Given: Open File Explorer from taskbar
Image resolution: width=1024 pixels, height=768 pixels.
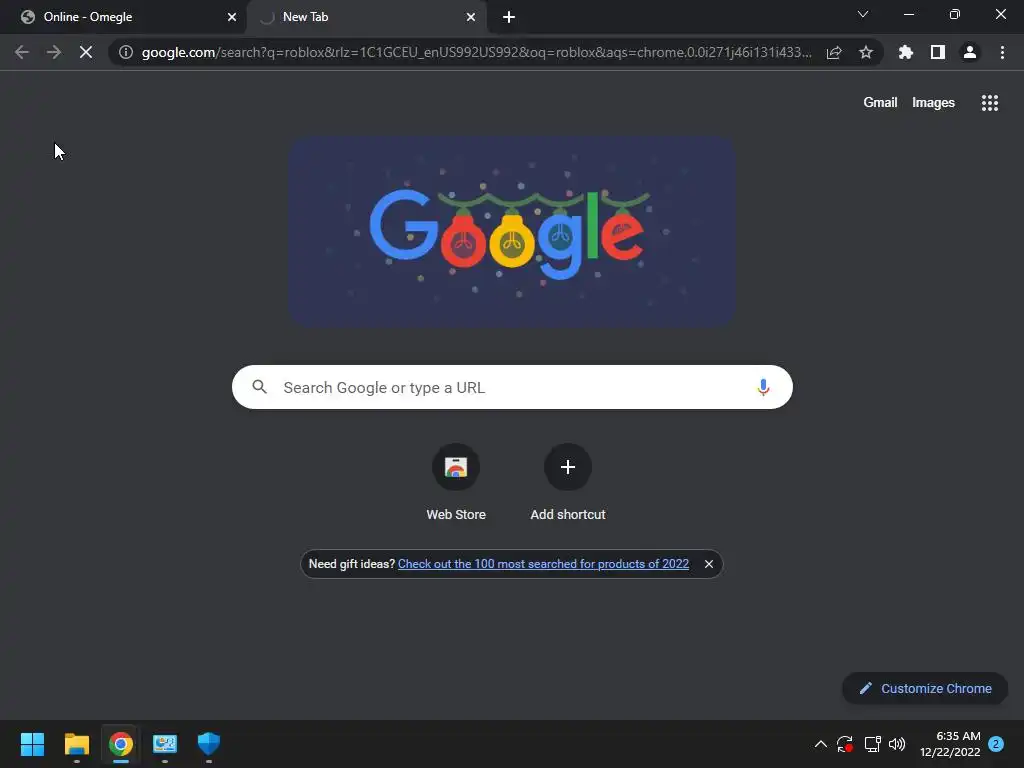Looking at the screenshot, I should [x=76, y=744].
